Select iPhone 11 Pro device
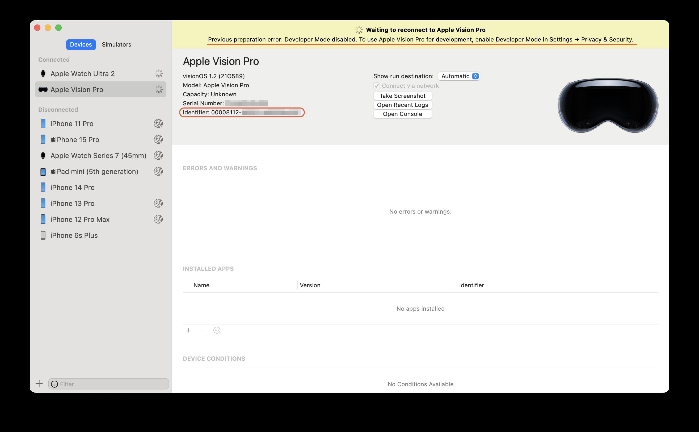This screenshot has width=699, height=432. [x=100, y=123]
